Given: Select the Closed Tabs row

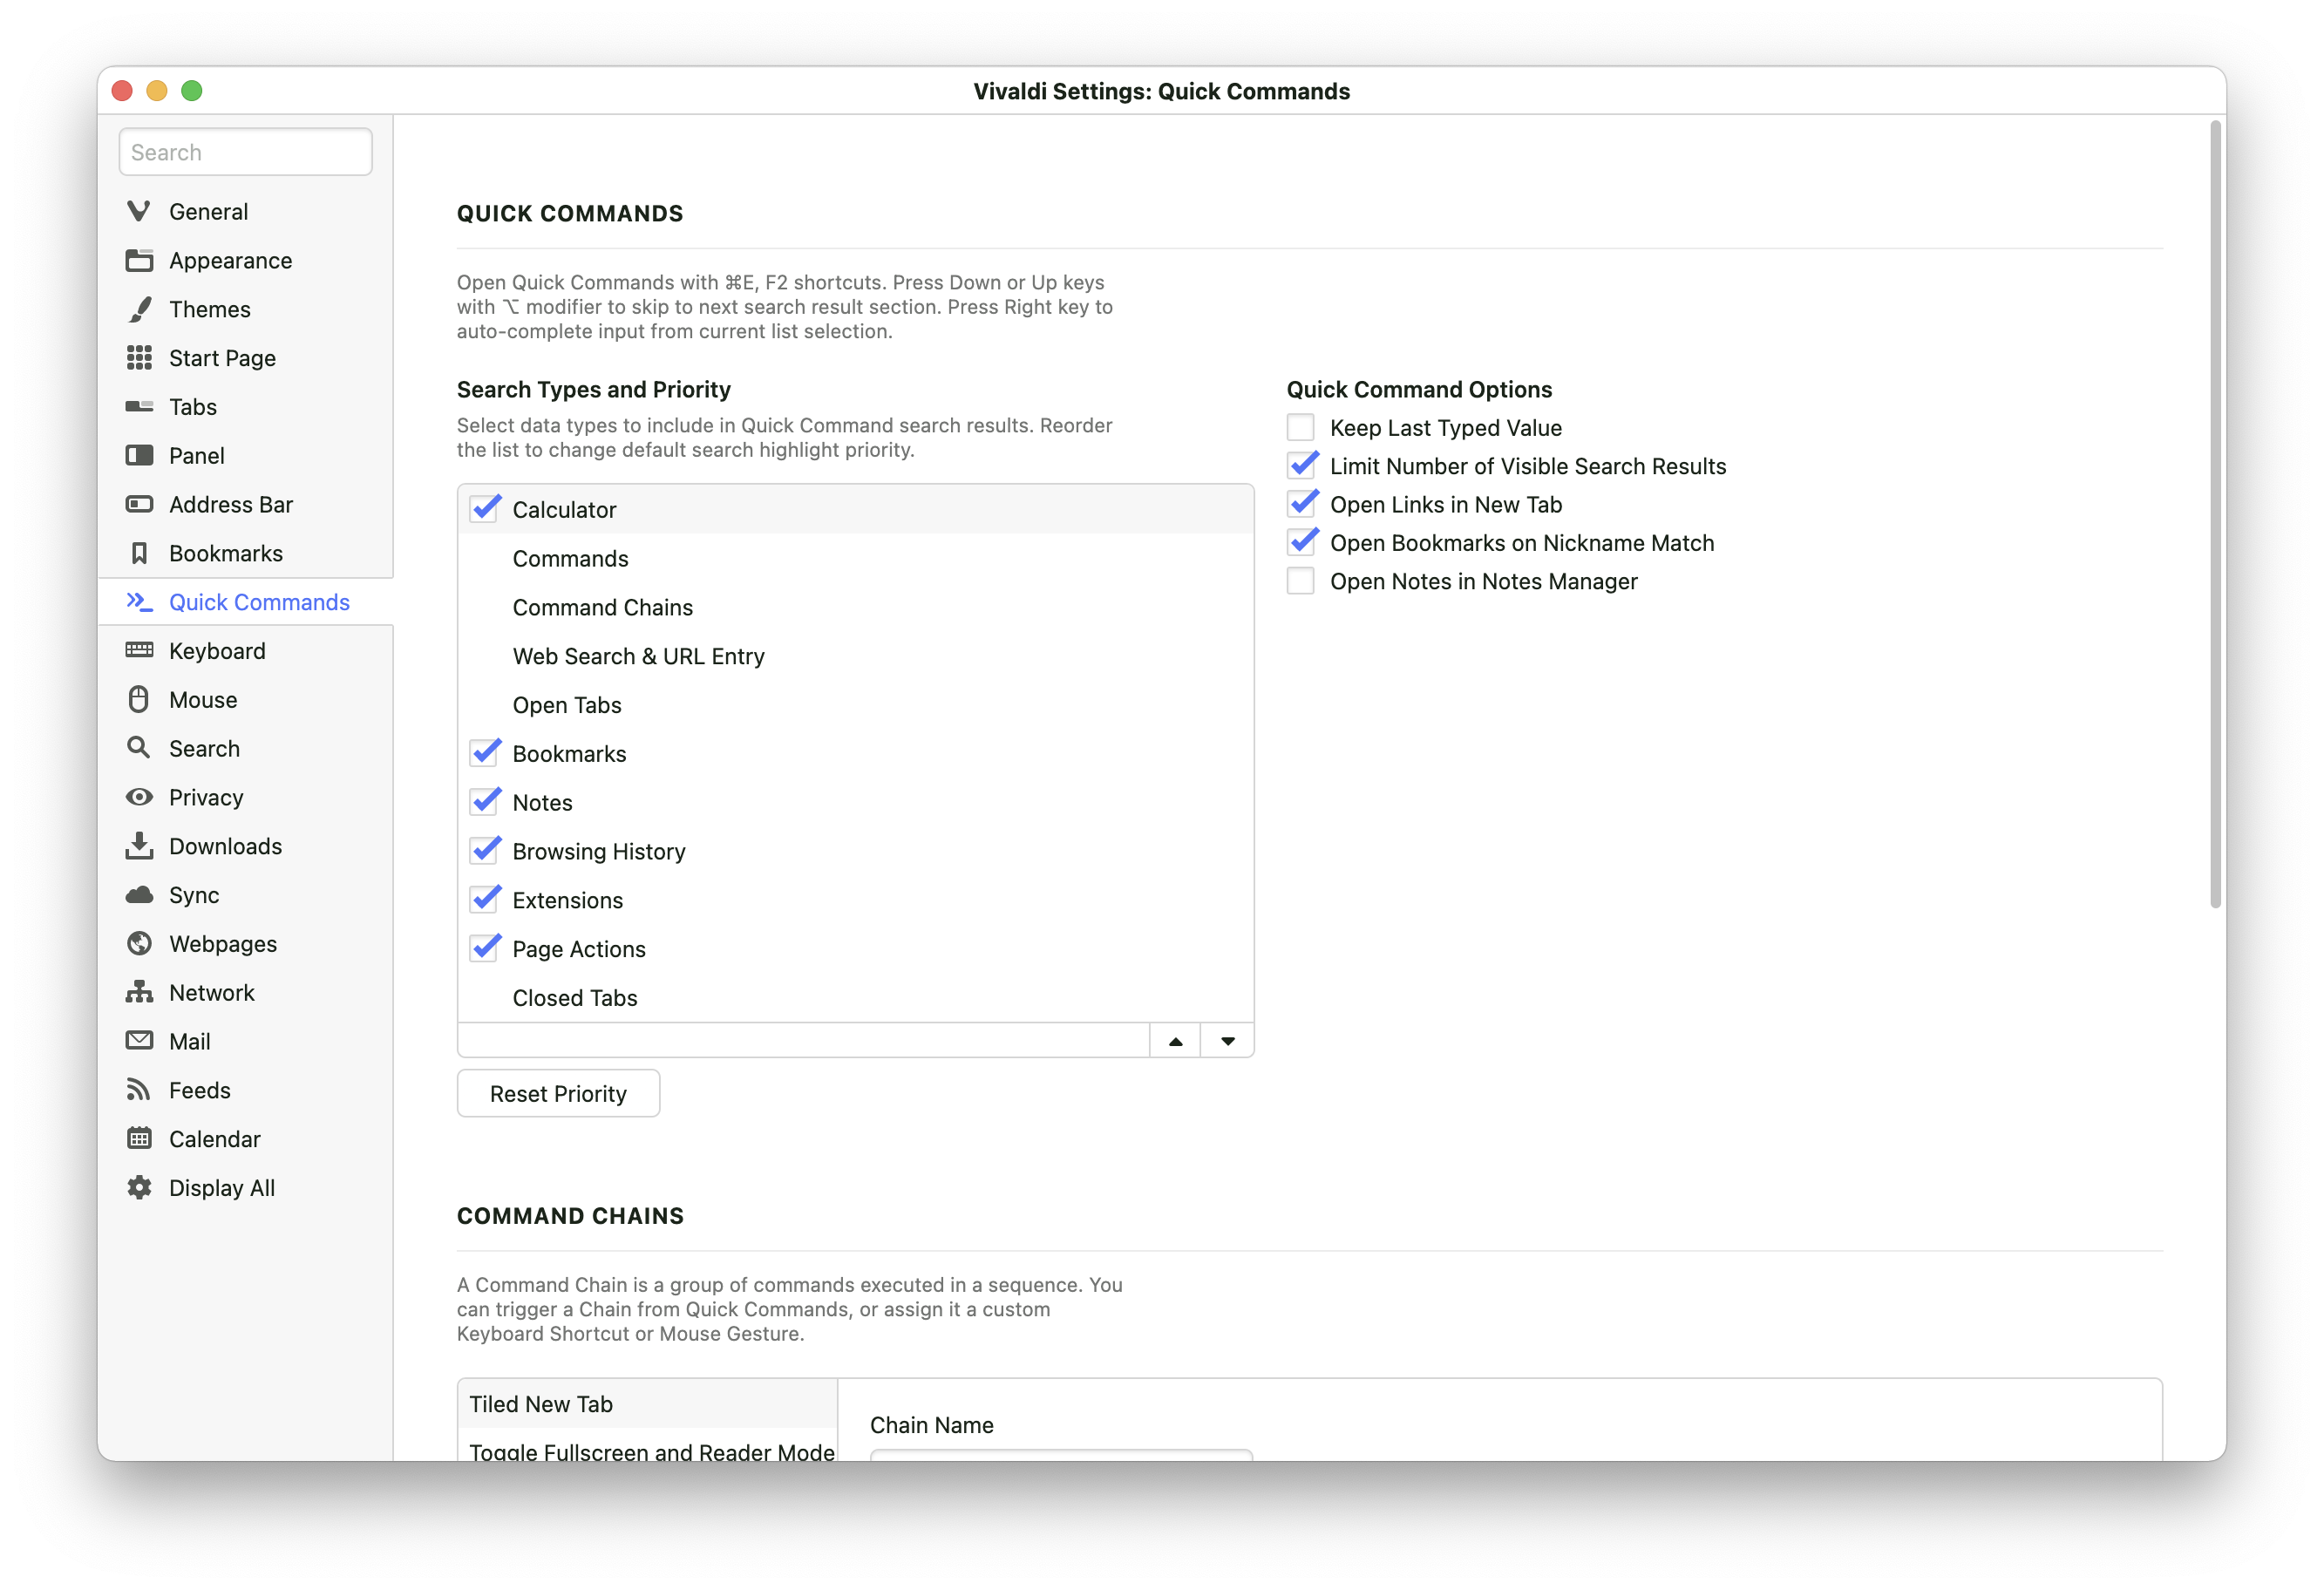Looking at the screenshot, I should (x=855, y=997).
